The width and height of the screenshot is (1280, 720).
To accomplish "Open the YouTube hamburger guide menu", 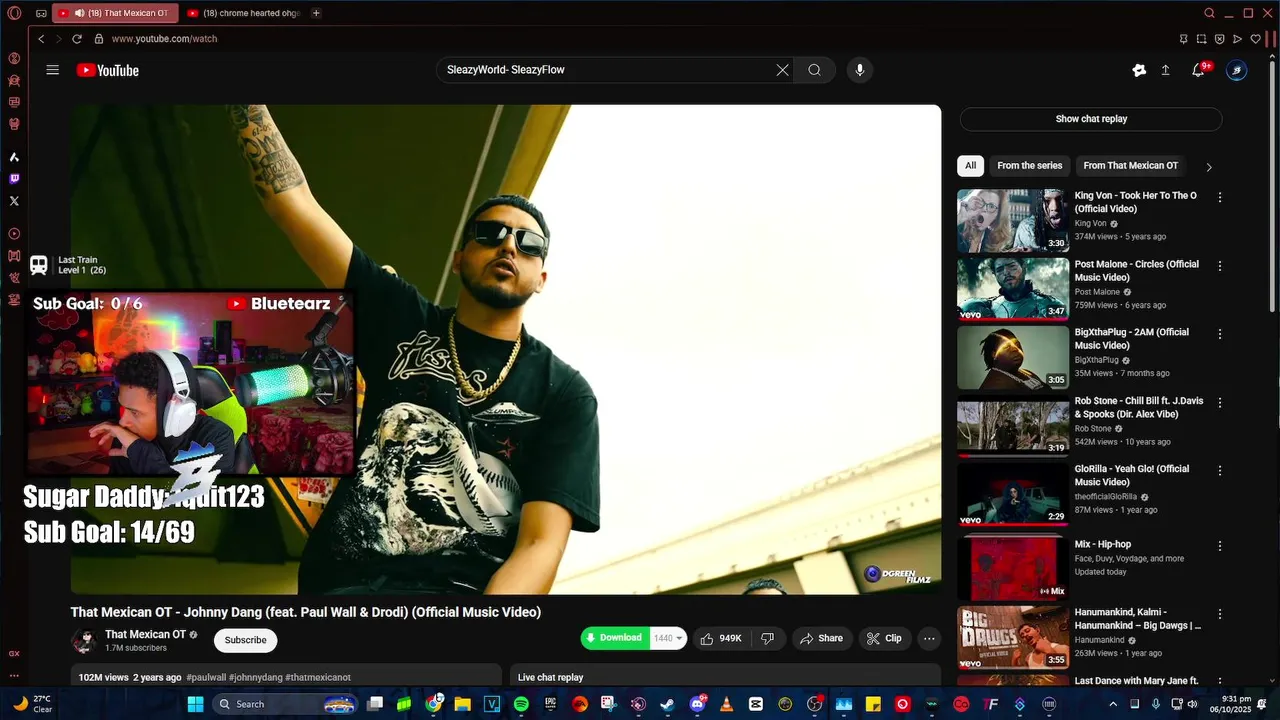I will [53, 70].
